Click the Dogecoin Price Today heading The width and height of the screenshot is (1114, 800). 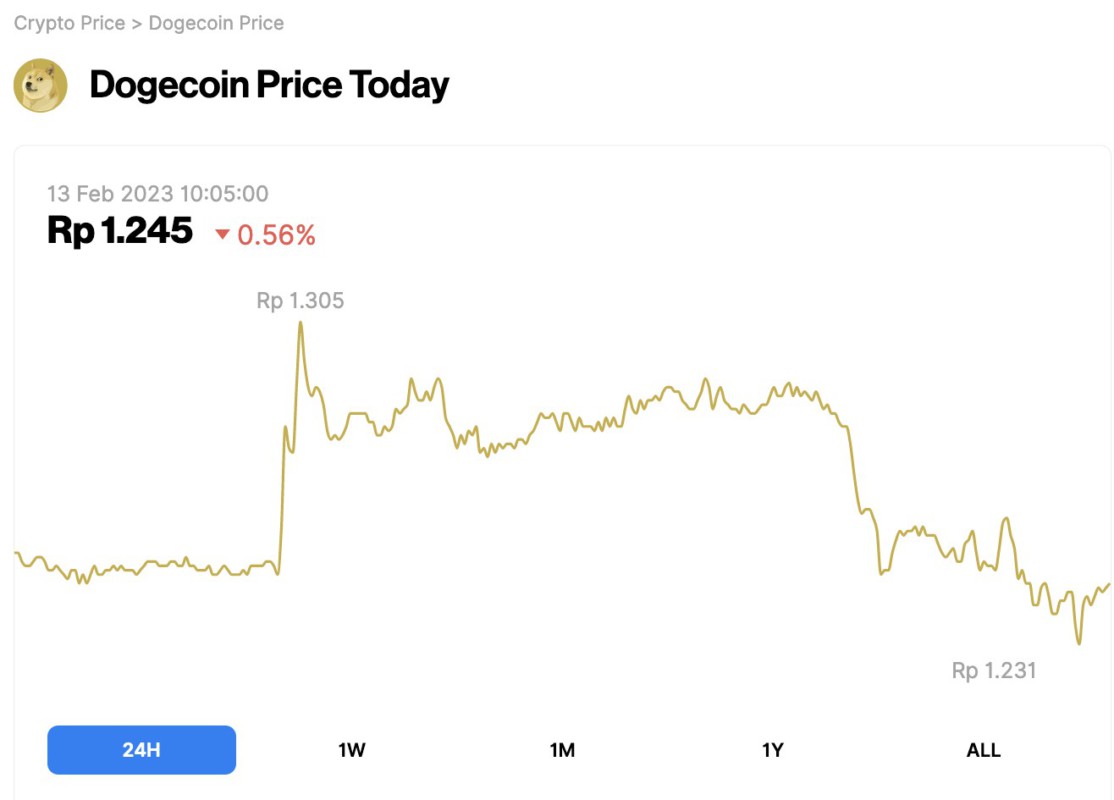pos(268,85)
